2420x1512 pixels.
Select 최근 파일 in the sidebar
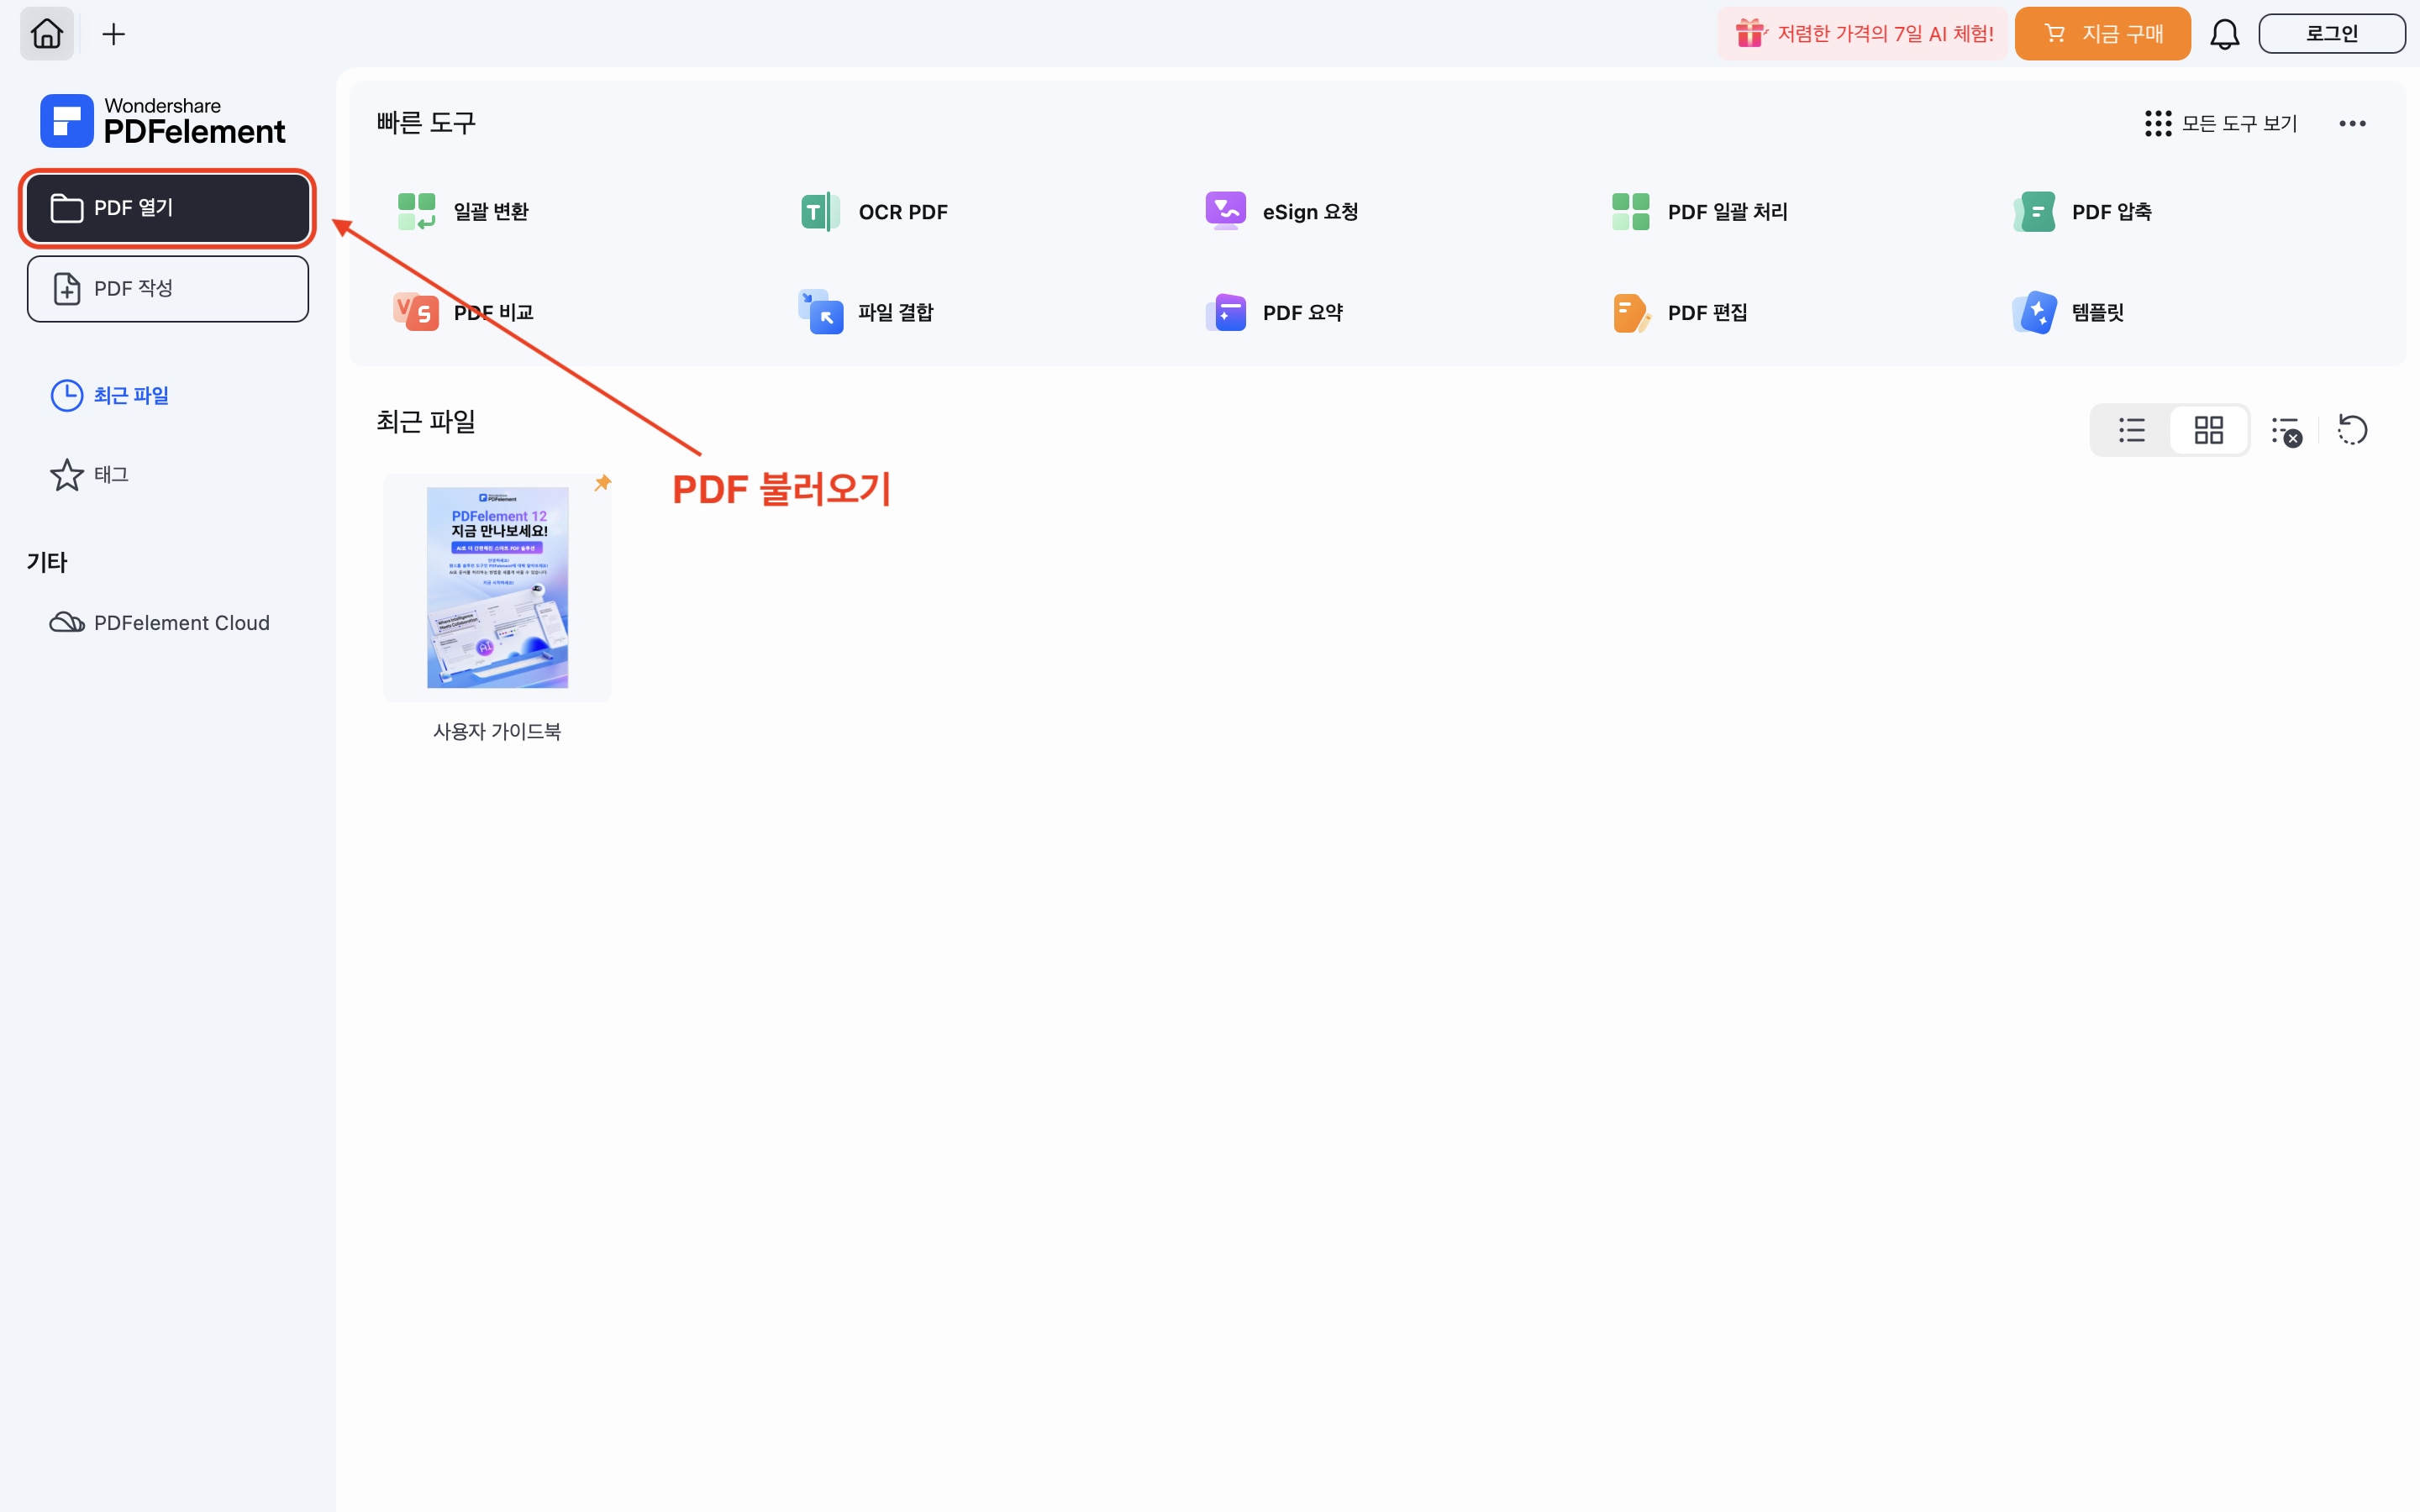click(111, 396)
